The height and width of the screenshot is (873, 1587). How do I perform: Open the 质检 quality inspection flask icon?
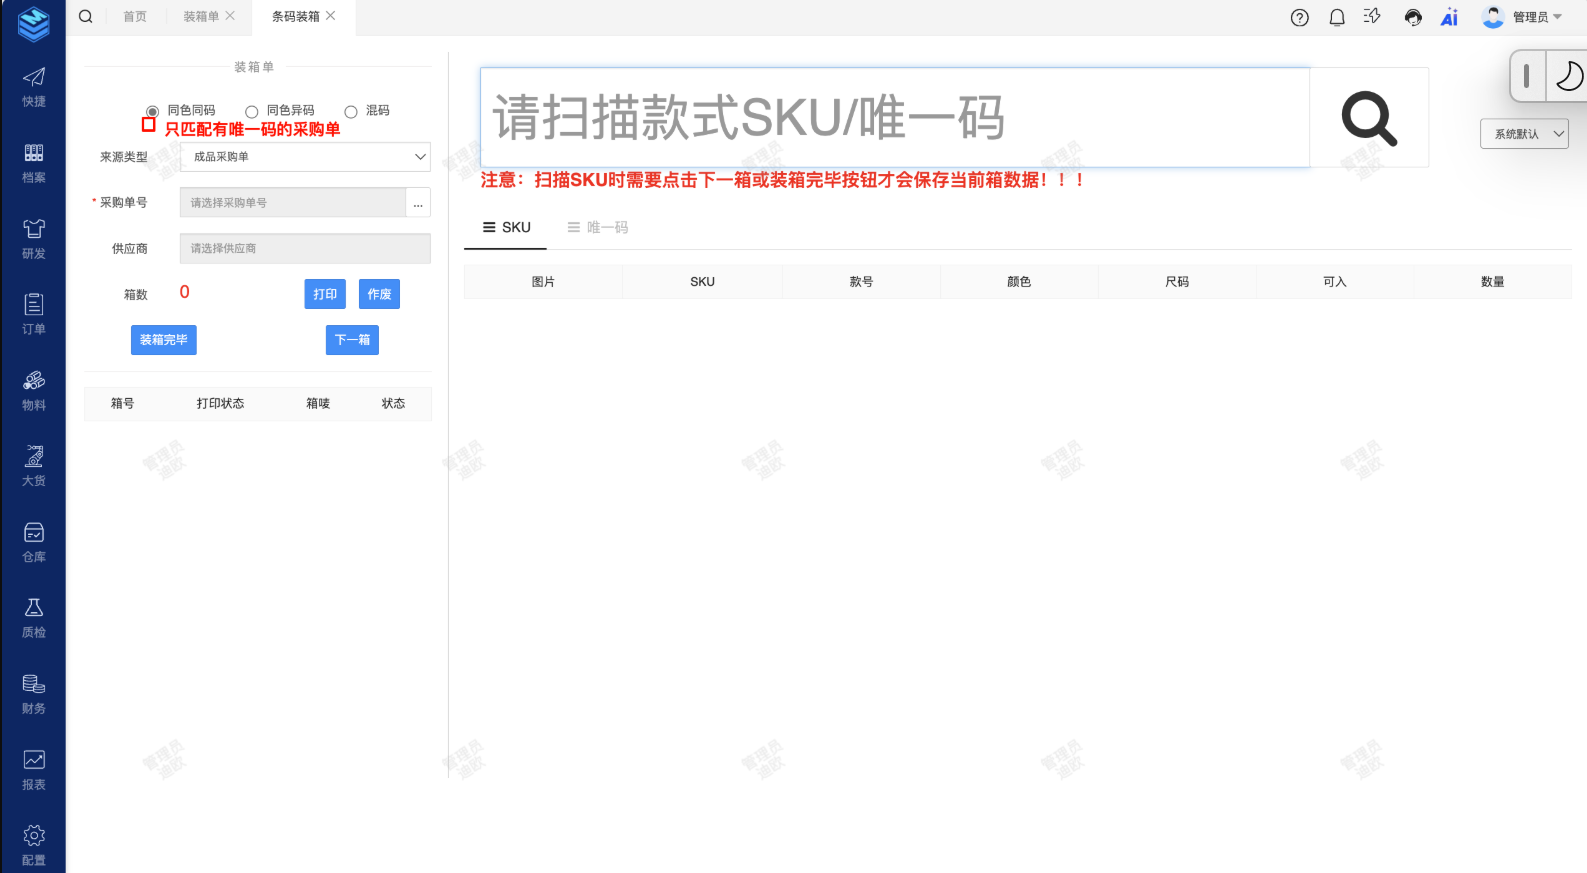(x=33, y=617)
